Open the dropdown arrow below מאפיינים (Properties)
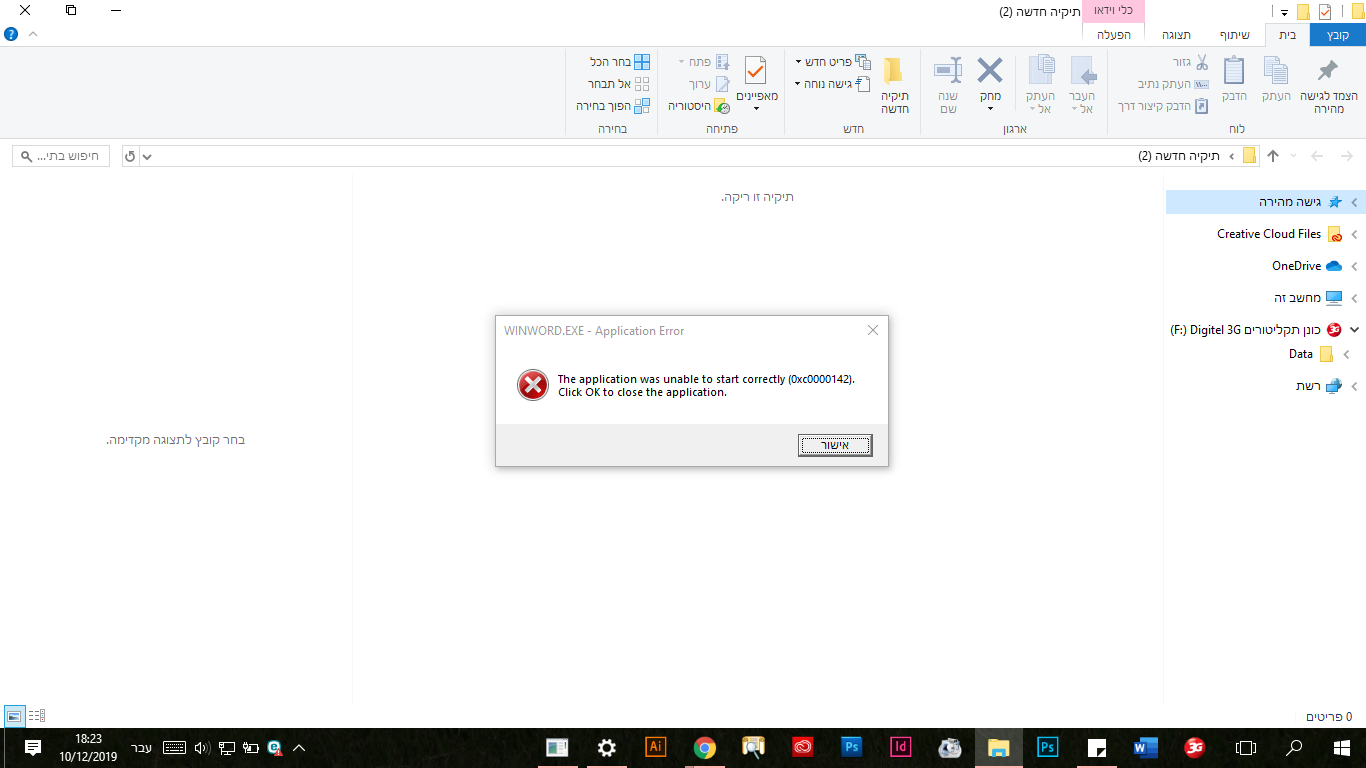The width and height of the screenshot is (1366, 768). tap(756, 108)
